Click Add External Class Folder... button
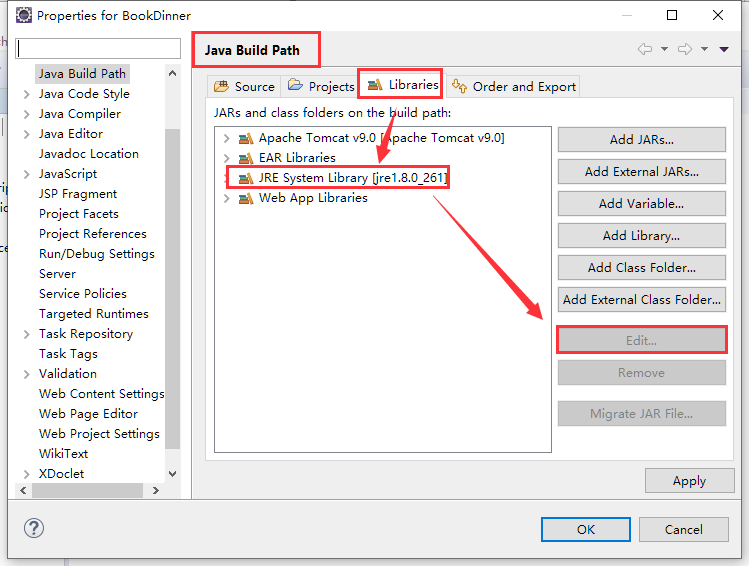Viewport: 749px width, 566px height. [x=642, y=299]
